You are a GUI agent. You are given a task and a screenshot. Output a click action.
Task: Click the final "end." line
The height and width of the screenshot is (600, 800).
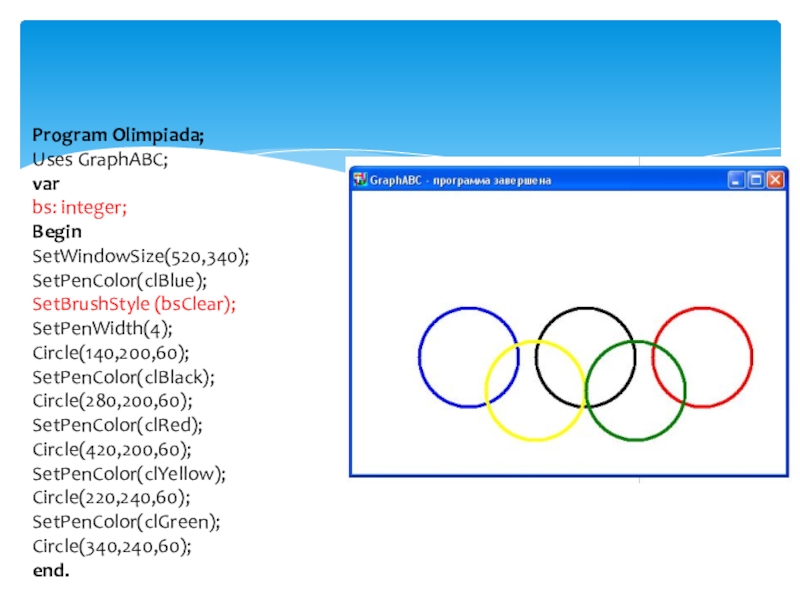[51, 570]
